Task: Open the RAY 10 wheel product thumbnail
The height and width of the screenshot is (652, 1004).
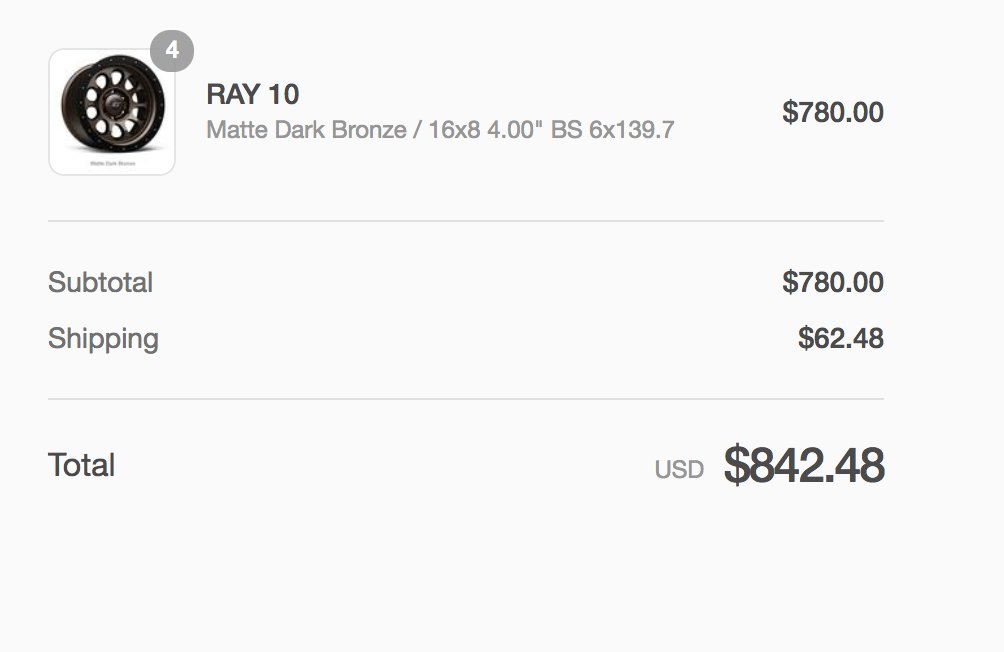Action: [112, 112]
